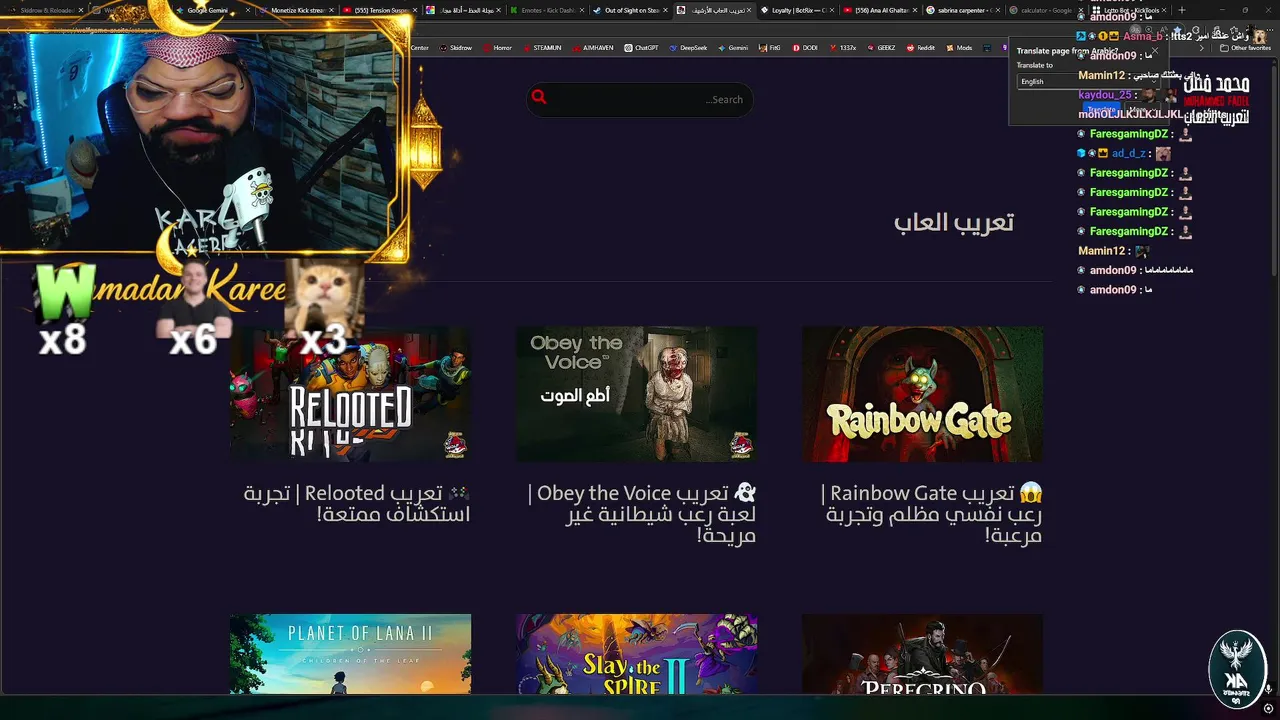Click the ad_d_z username in chat
Viewport: 1280px width, 720px height.
1129,153
